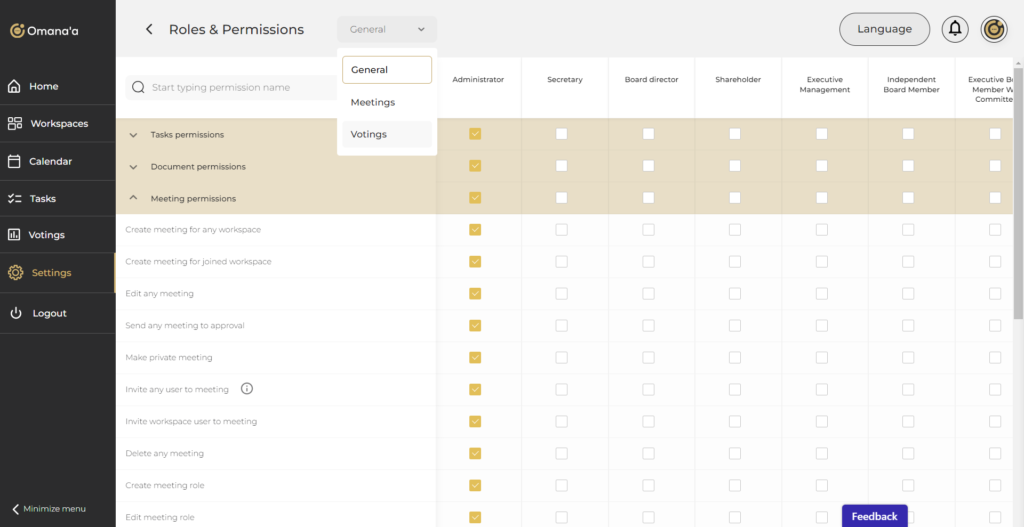Screen dimensions: 1024x527
Task: Open the Feedback button
Action: [x=874, y=516]
